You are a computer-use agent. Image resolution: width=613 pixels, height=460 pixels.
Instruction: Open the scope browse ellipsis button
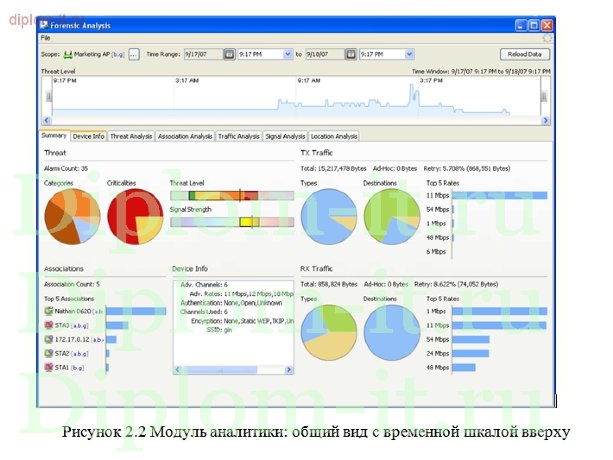pos(134,54)
